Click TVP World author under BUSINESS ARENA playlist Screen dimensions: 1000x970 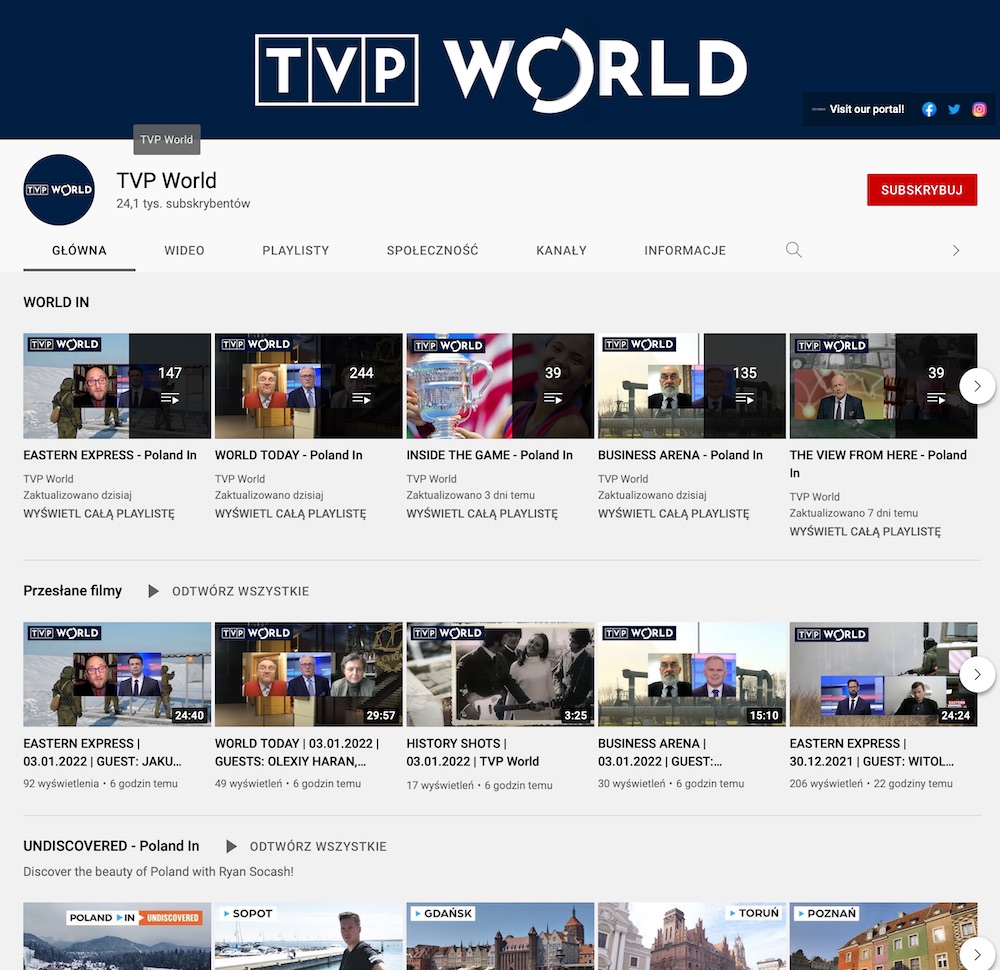point(623,479)
